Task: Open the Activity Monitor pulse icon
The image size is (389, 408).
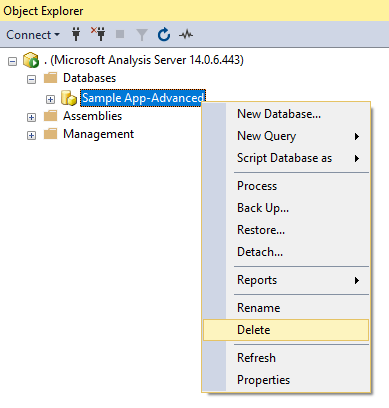Action: click(186, 34)
